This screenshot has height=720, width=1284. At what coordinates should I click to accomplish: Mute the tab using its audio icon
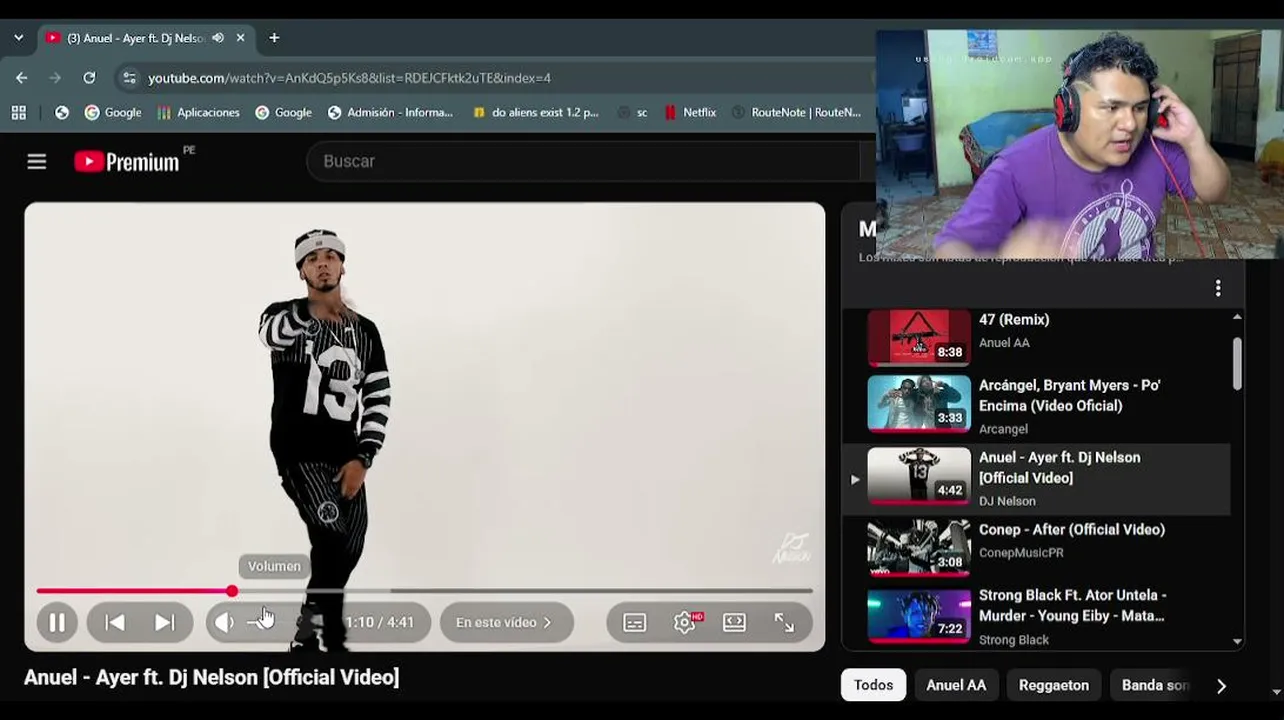click(218, 38)
